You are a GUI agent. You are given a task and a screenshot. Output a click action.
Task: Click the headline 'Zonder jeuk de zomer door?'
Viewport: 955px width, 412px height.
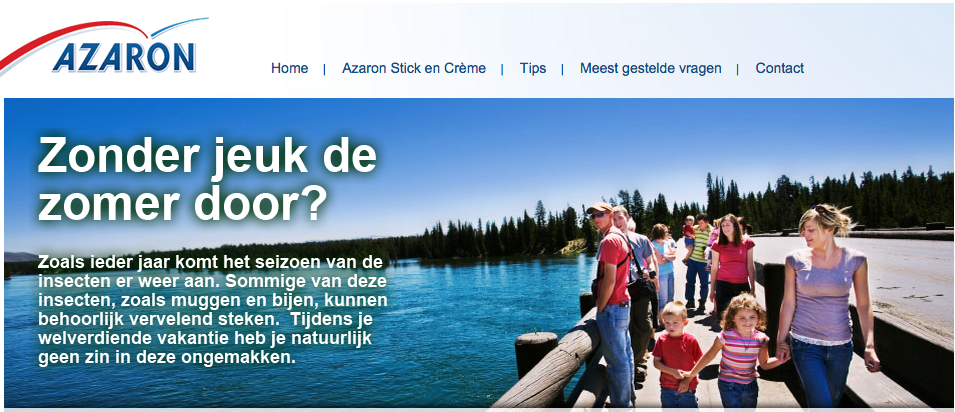pyautogui.click(x=207, y=180)
